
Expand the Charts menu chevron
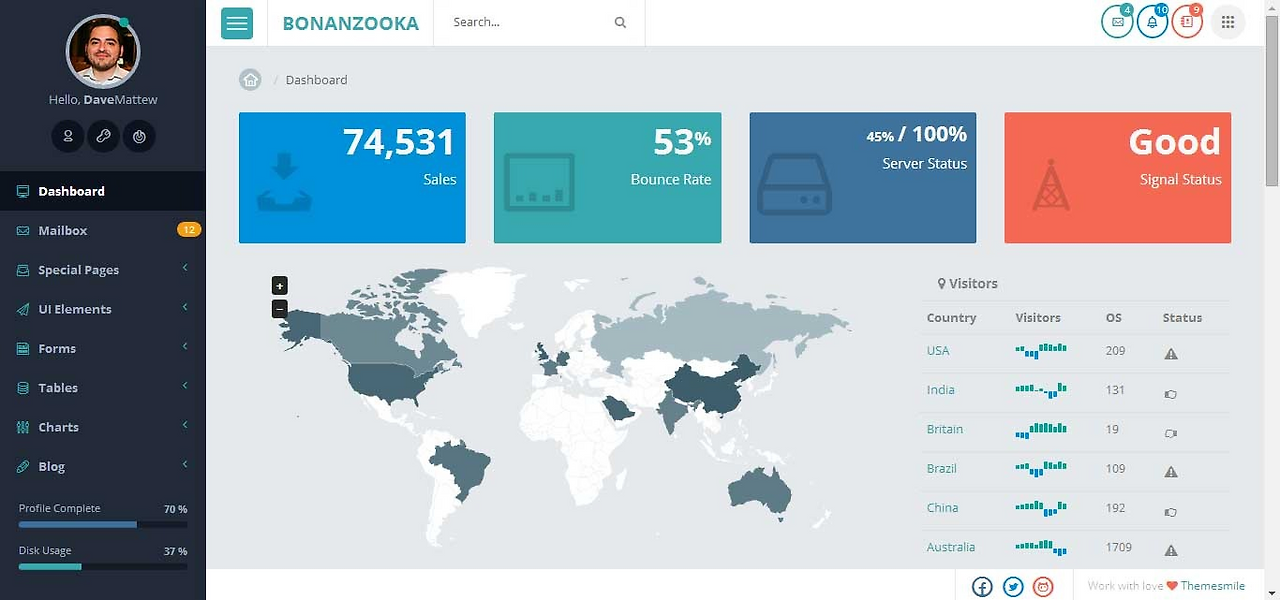(x=185, y=425)
